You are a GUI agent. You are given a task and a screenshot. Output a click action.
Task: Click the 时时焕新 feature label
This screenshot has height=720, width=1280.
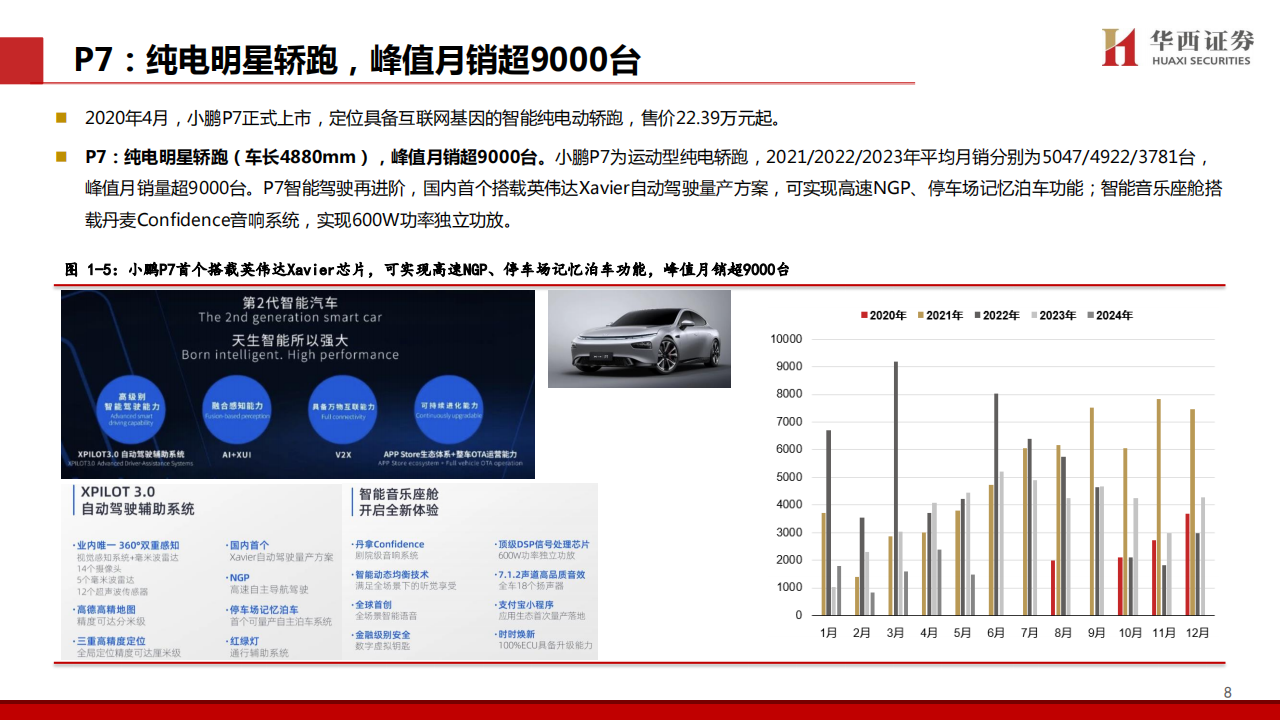pos(515,635)
